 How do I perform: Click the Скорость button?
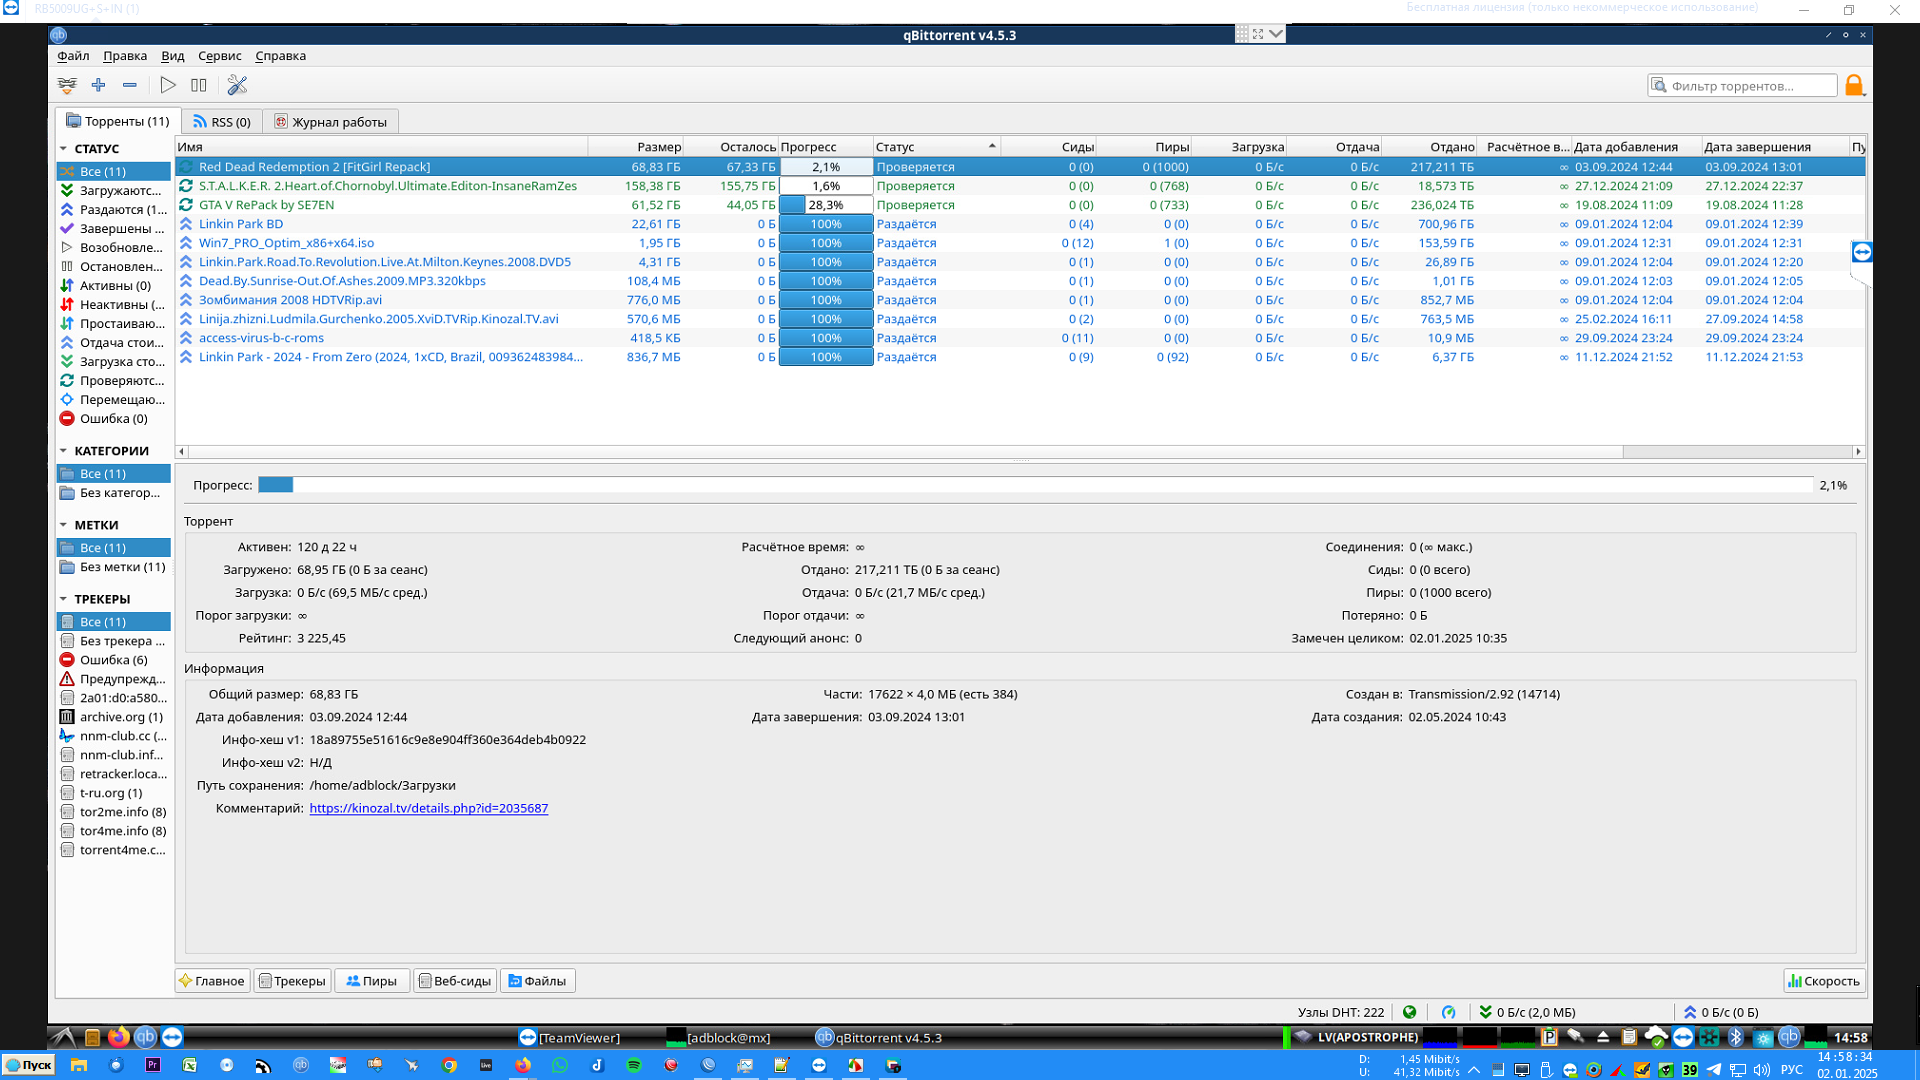point(1824,981)
